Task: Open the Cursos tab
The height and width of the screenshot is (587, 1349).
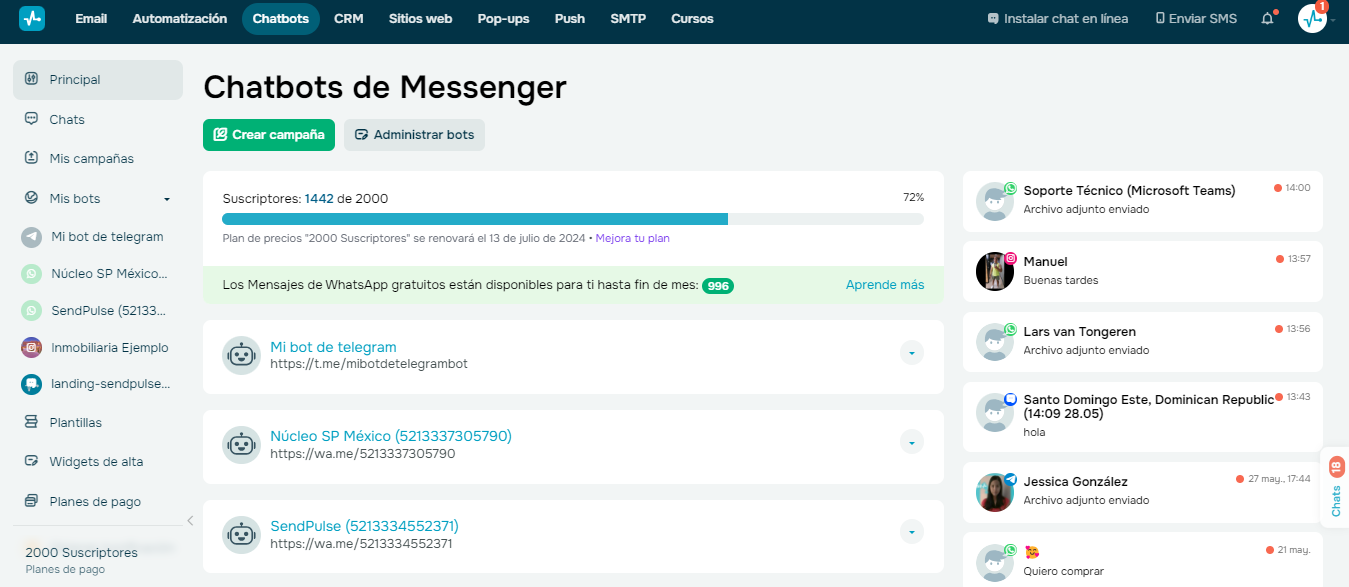Action: [x=692, y=19]
